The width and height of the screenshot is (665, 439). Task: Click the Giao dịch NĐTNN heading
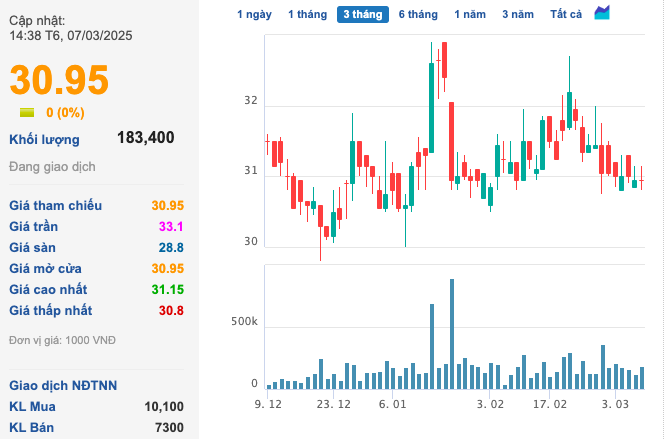[63, 385]
